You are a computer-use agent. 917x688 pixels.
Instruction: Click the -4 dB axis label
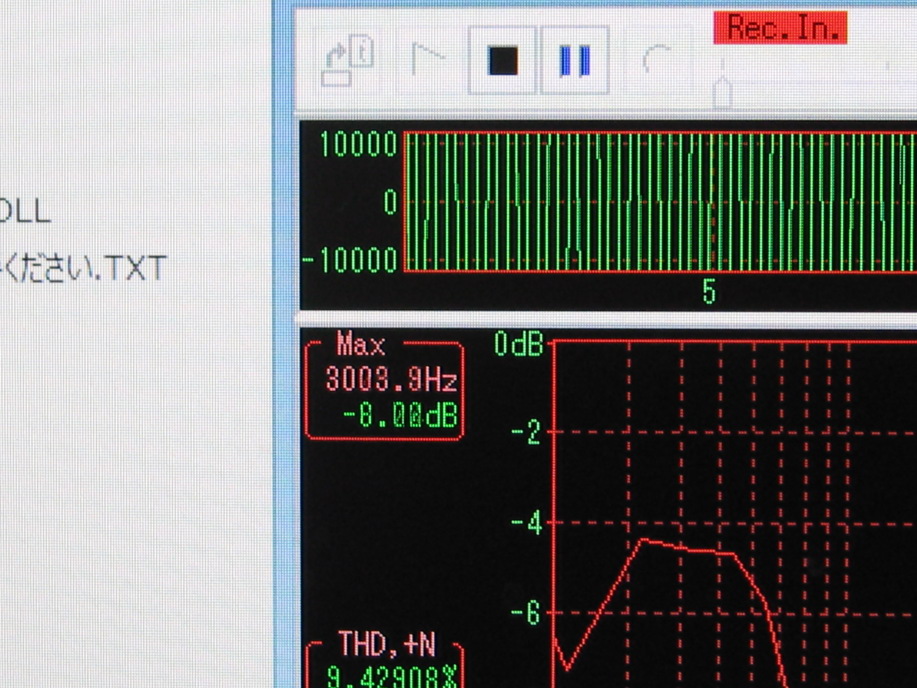[x=527, y=523]
